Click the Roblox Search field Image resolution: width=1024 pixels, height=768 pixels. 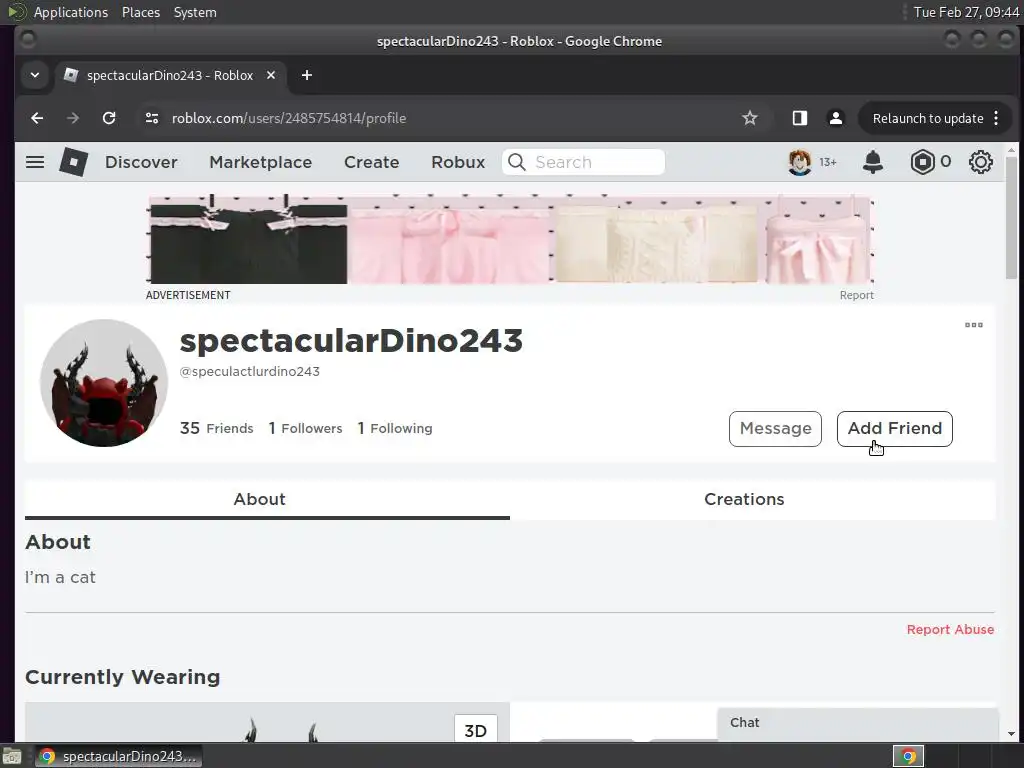(583, 162)
